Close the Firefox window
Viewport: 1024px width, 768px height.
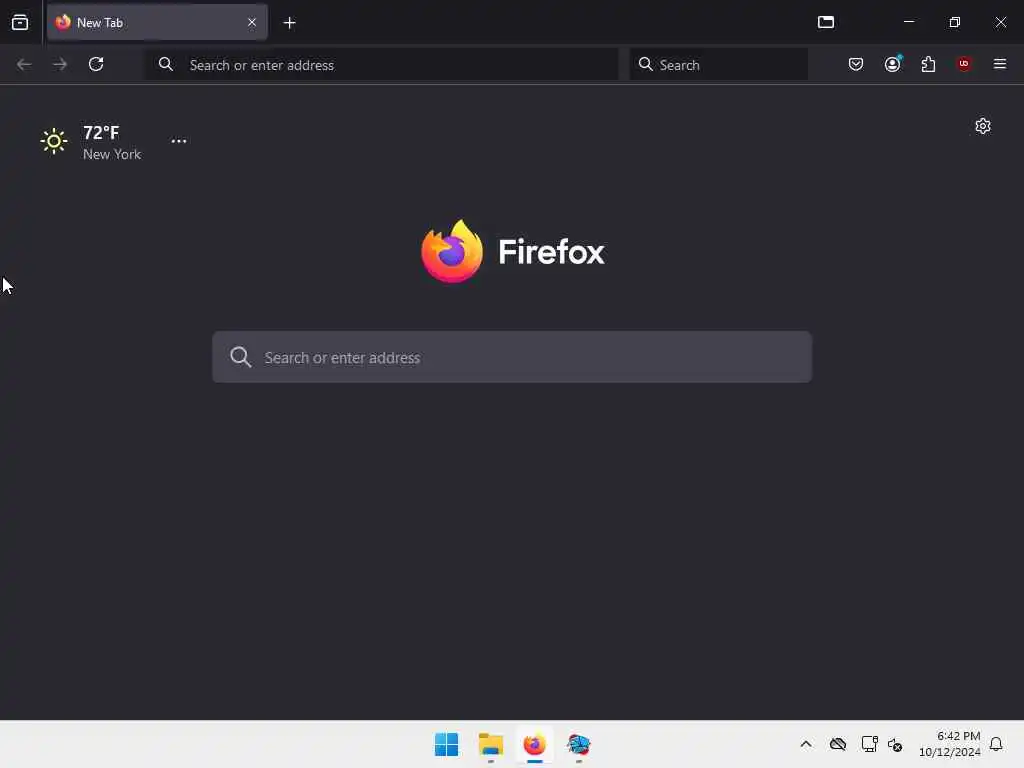[x=1000, y=22]
